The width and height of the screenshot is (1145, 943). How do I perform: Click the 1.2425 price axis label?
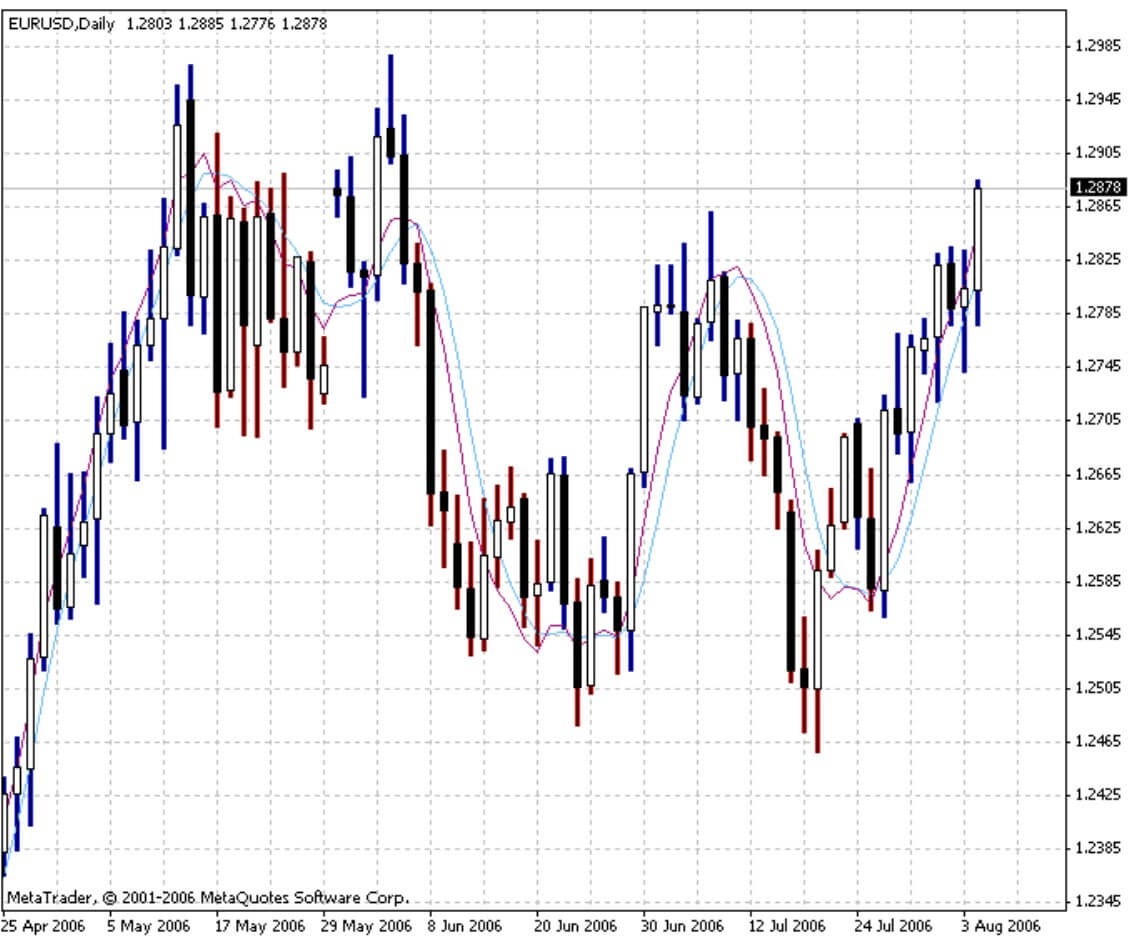(1098, 795)
